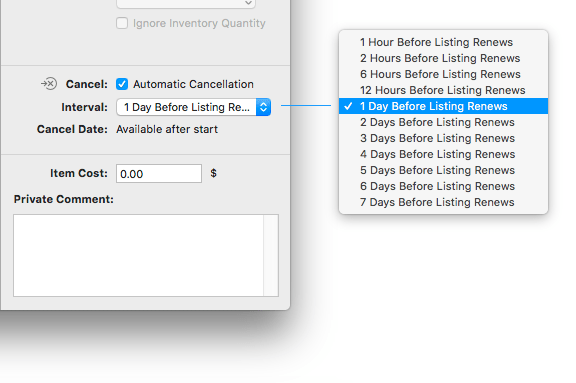Uncheck Automatic Cancellation checkbox

pos(122,84)
